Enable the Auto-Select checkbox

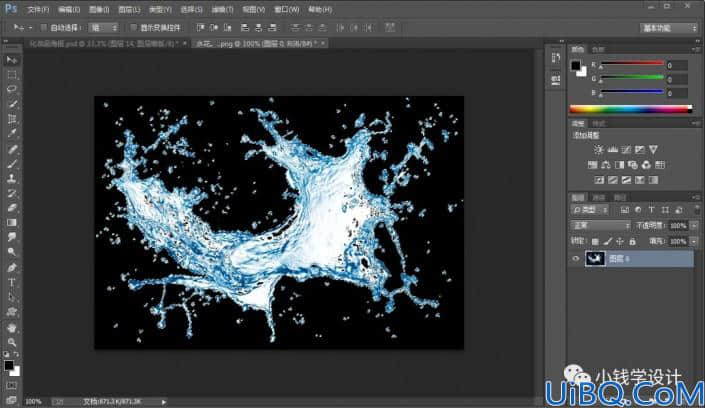click(x=44, y=27)
